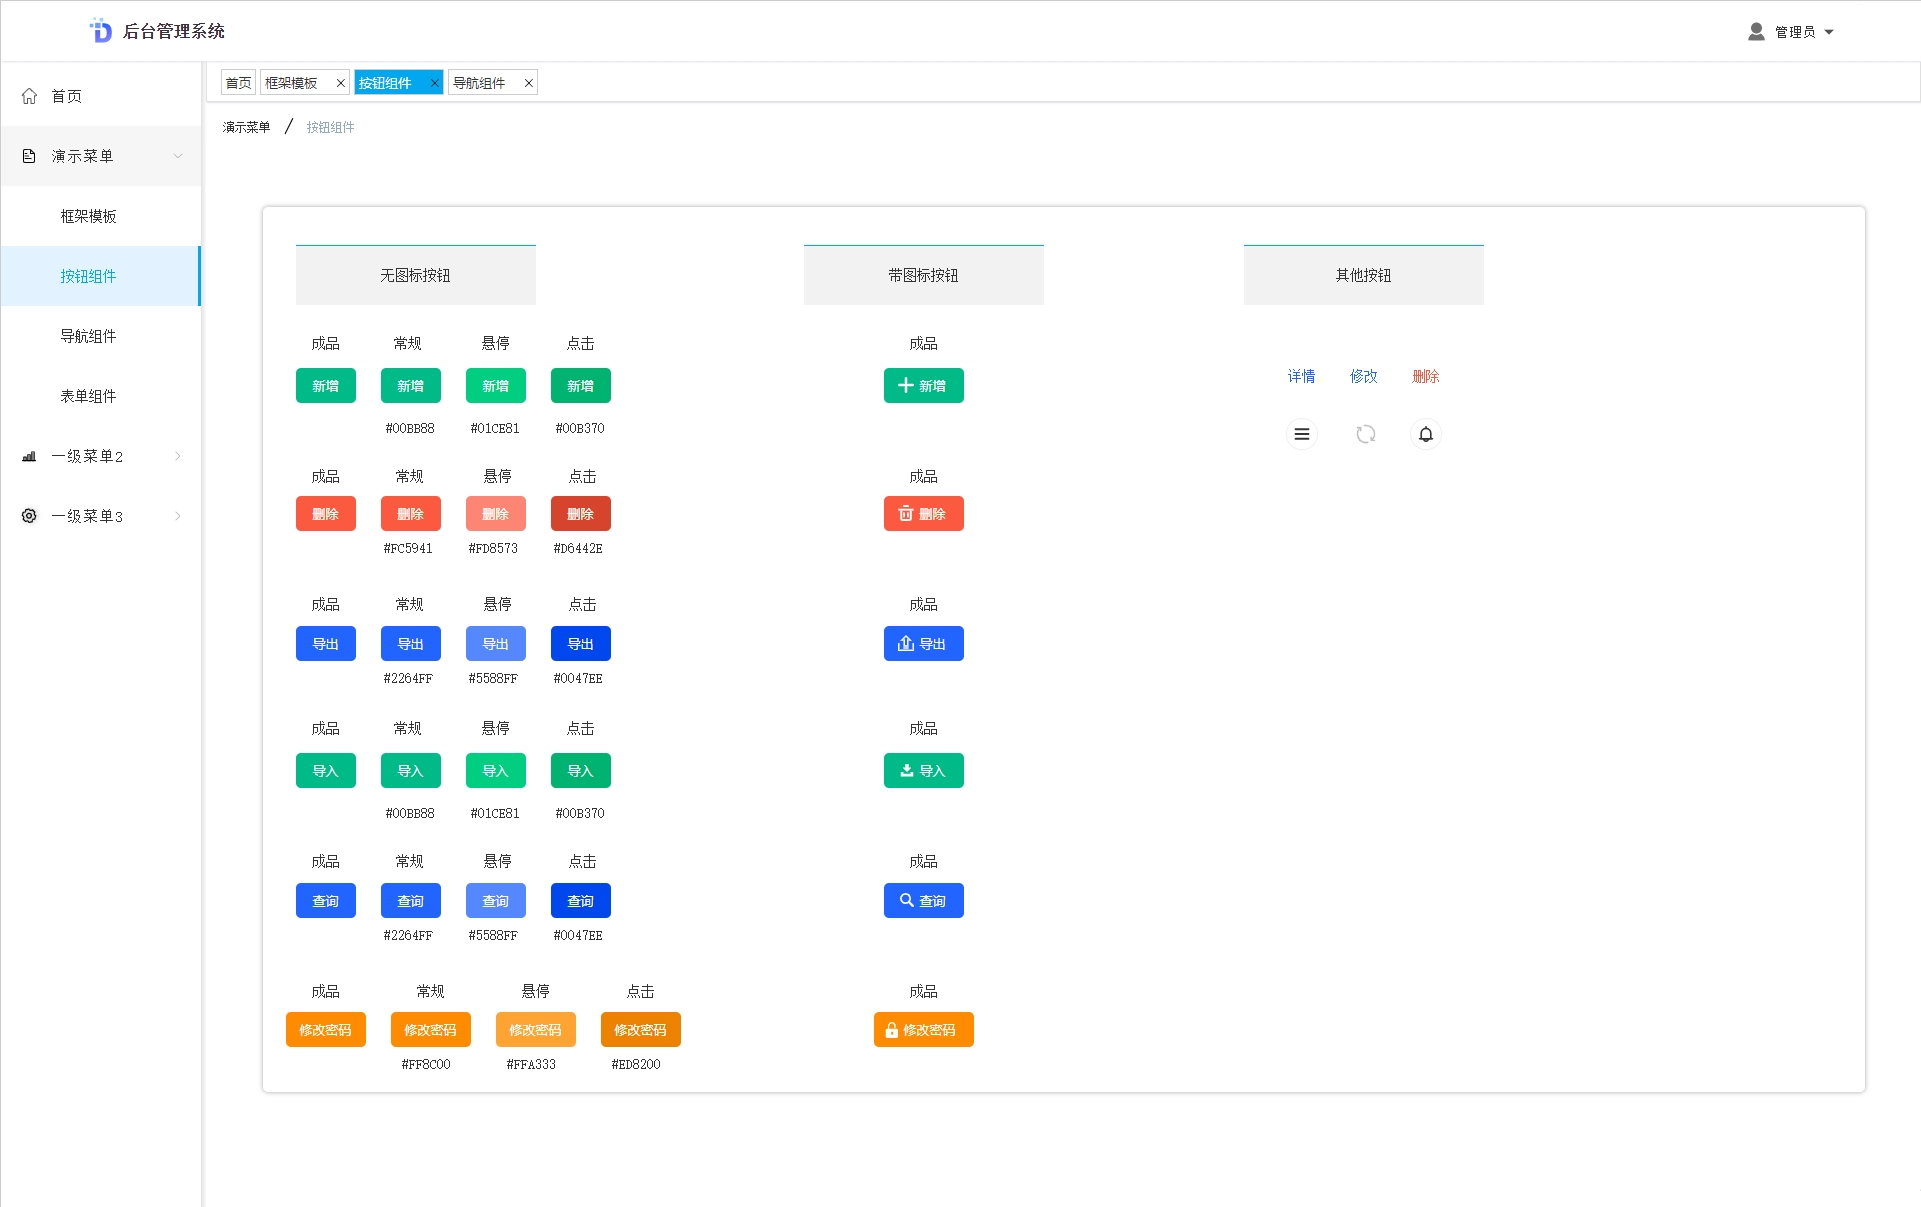Screen dimensions: 1921x1207
Task: Open the 管理员 dropdown arrow
Action: pos(1829,32)
